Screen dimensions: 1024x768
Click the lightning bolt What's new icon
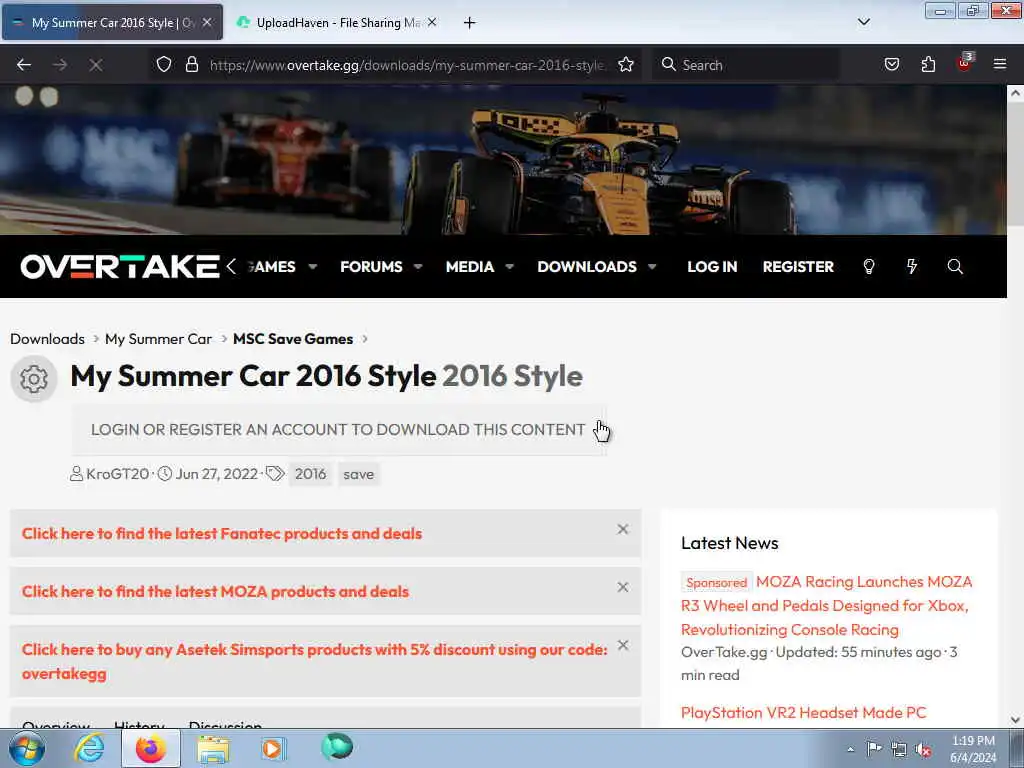912,266
